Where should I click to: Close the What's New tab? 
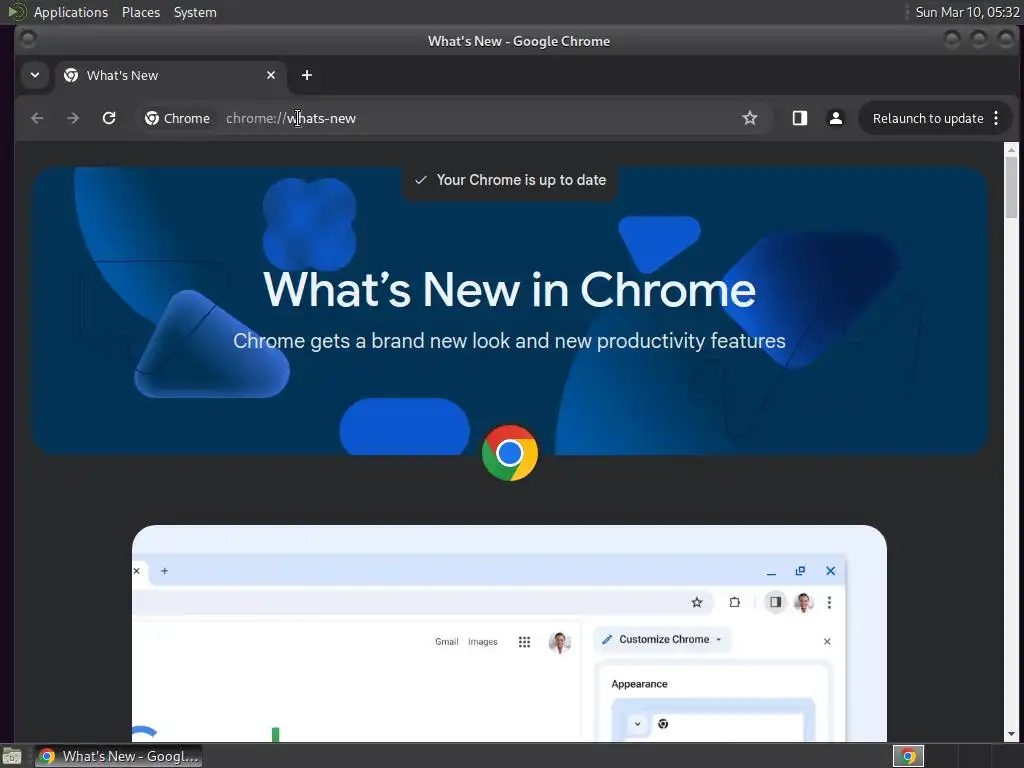pos(271,75)
